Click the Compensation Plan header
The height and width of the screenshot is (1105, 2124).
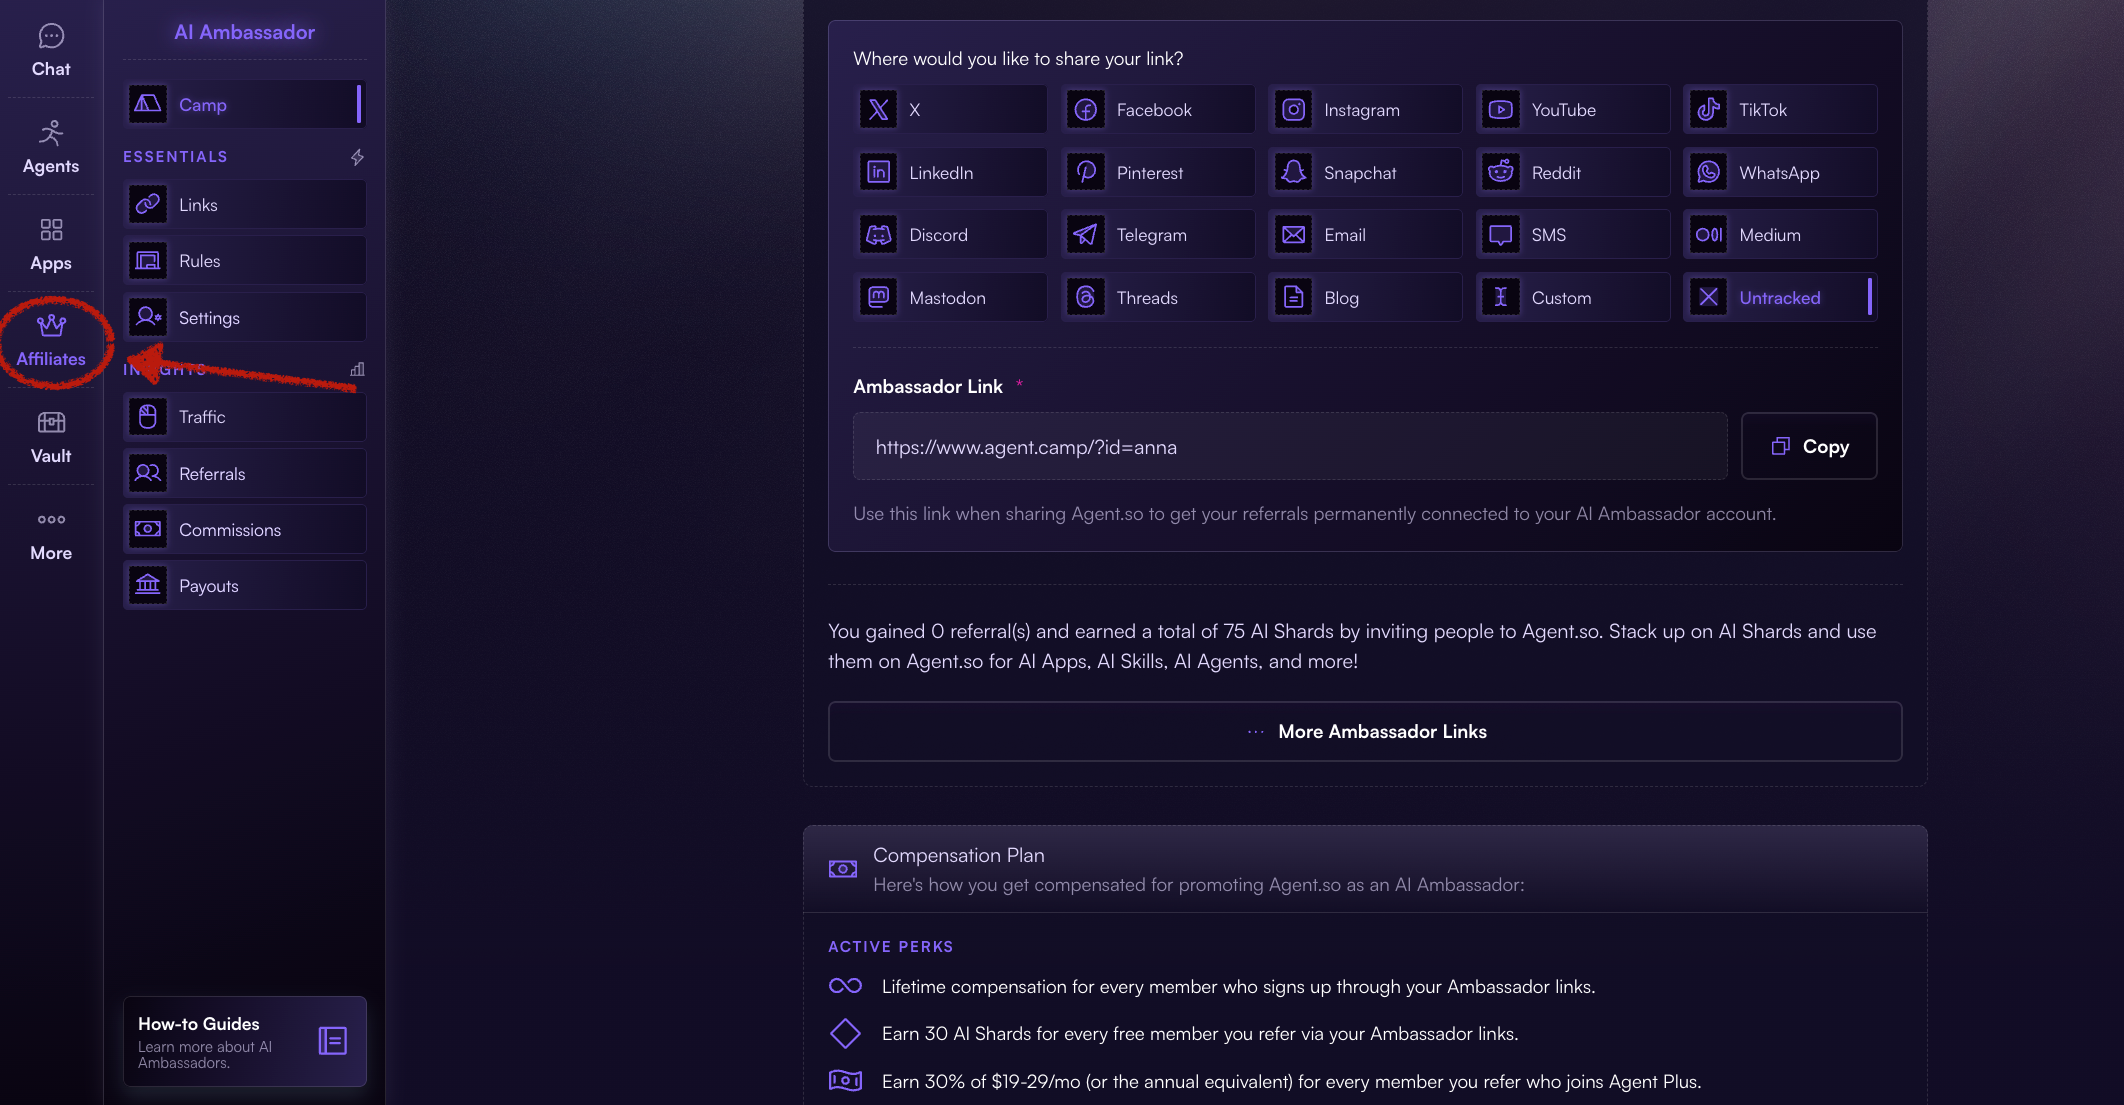[x=1365, y=869]
